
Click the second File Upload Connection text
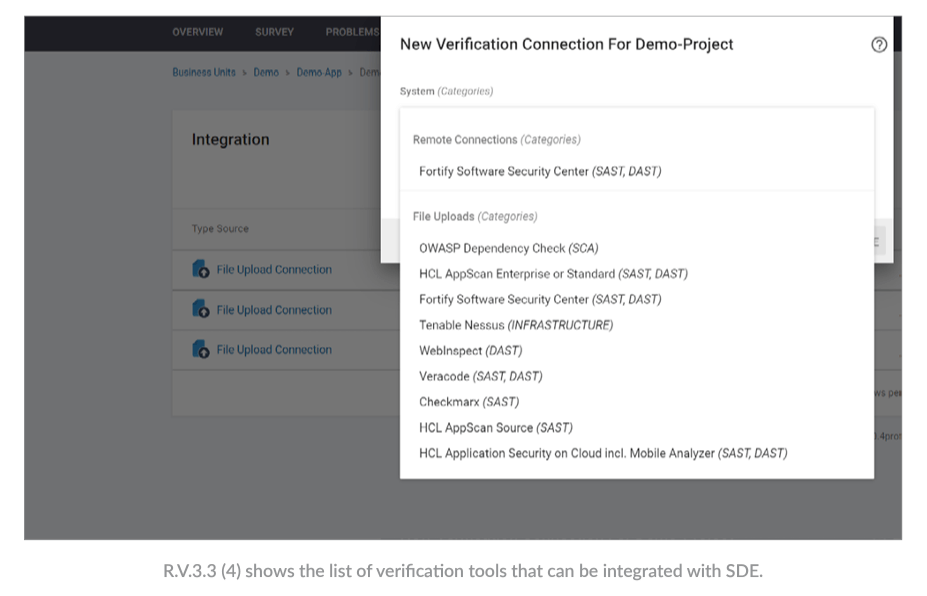(274, 310)
